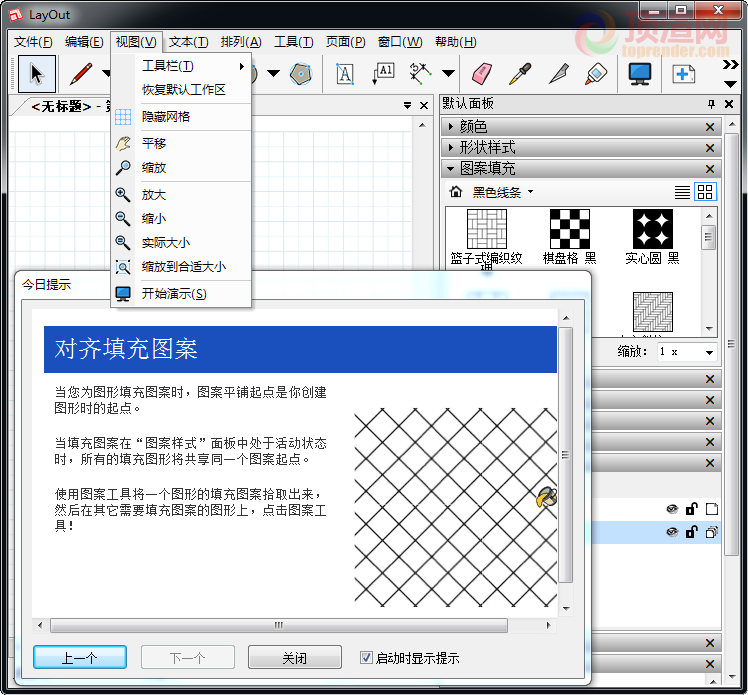Switch pattern fill to thumbnail grid view

(705, 192)
